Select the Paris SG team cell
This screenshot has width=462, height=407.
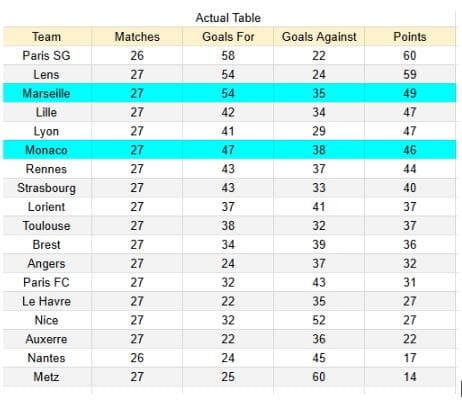47,55
